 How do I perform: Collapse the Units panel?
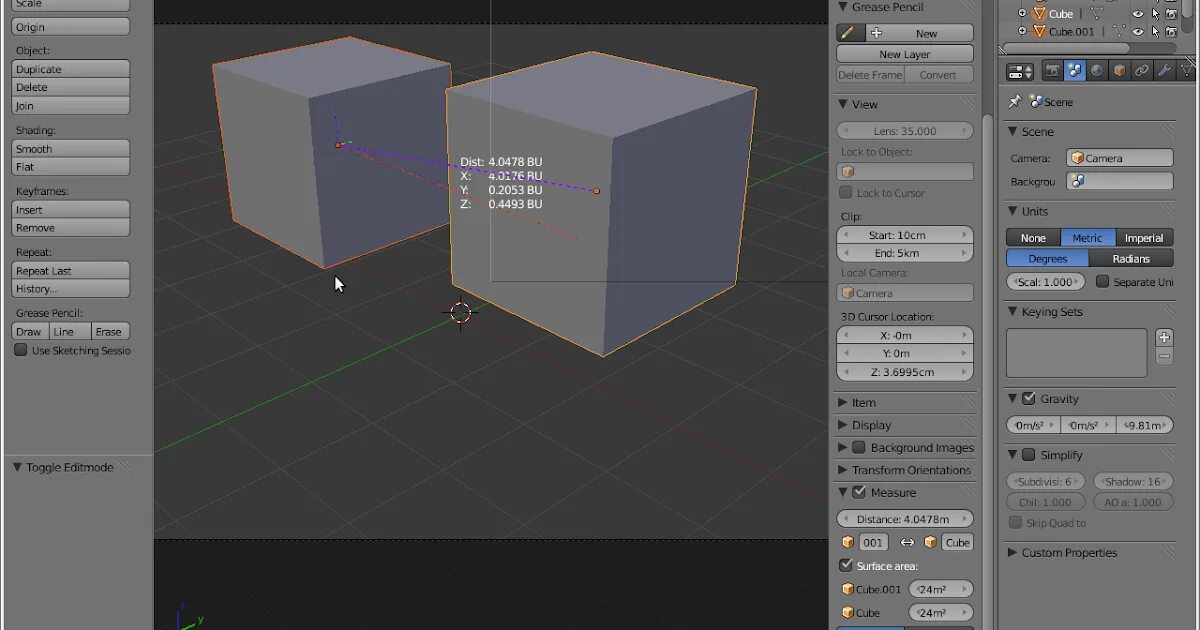point(1012,211)
